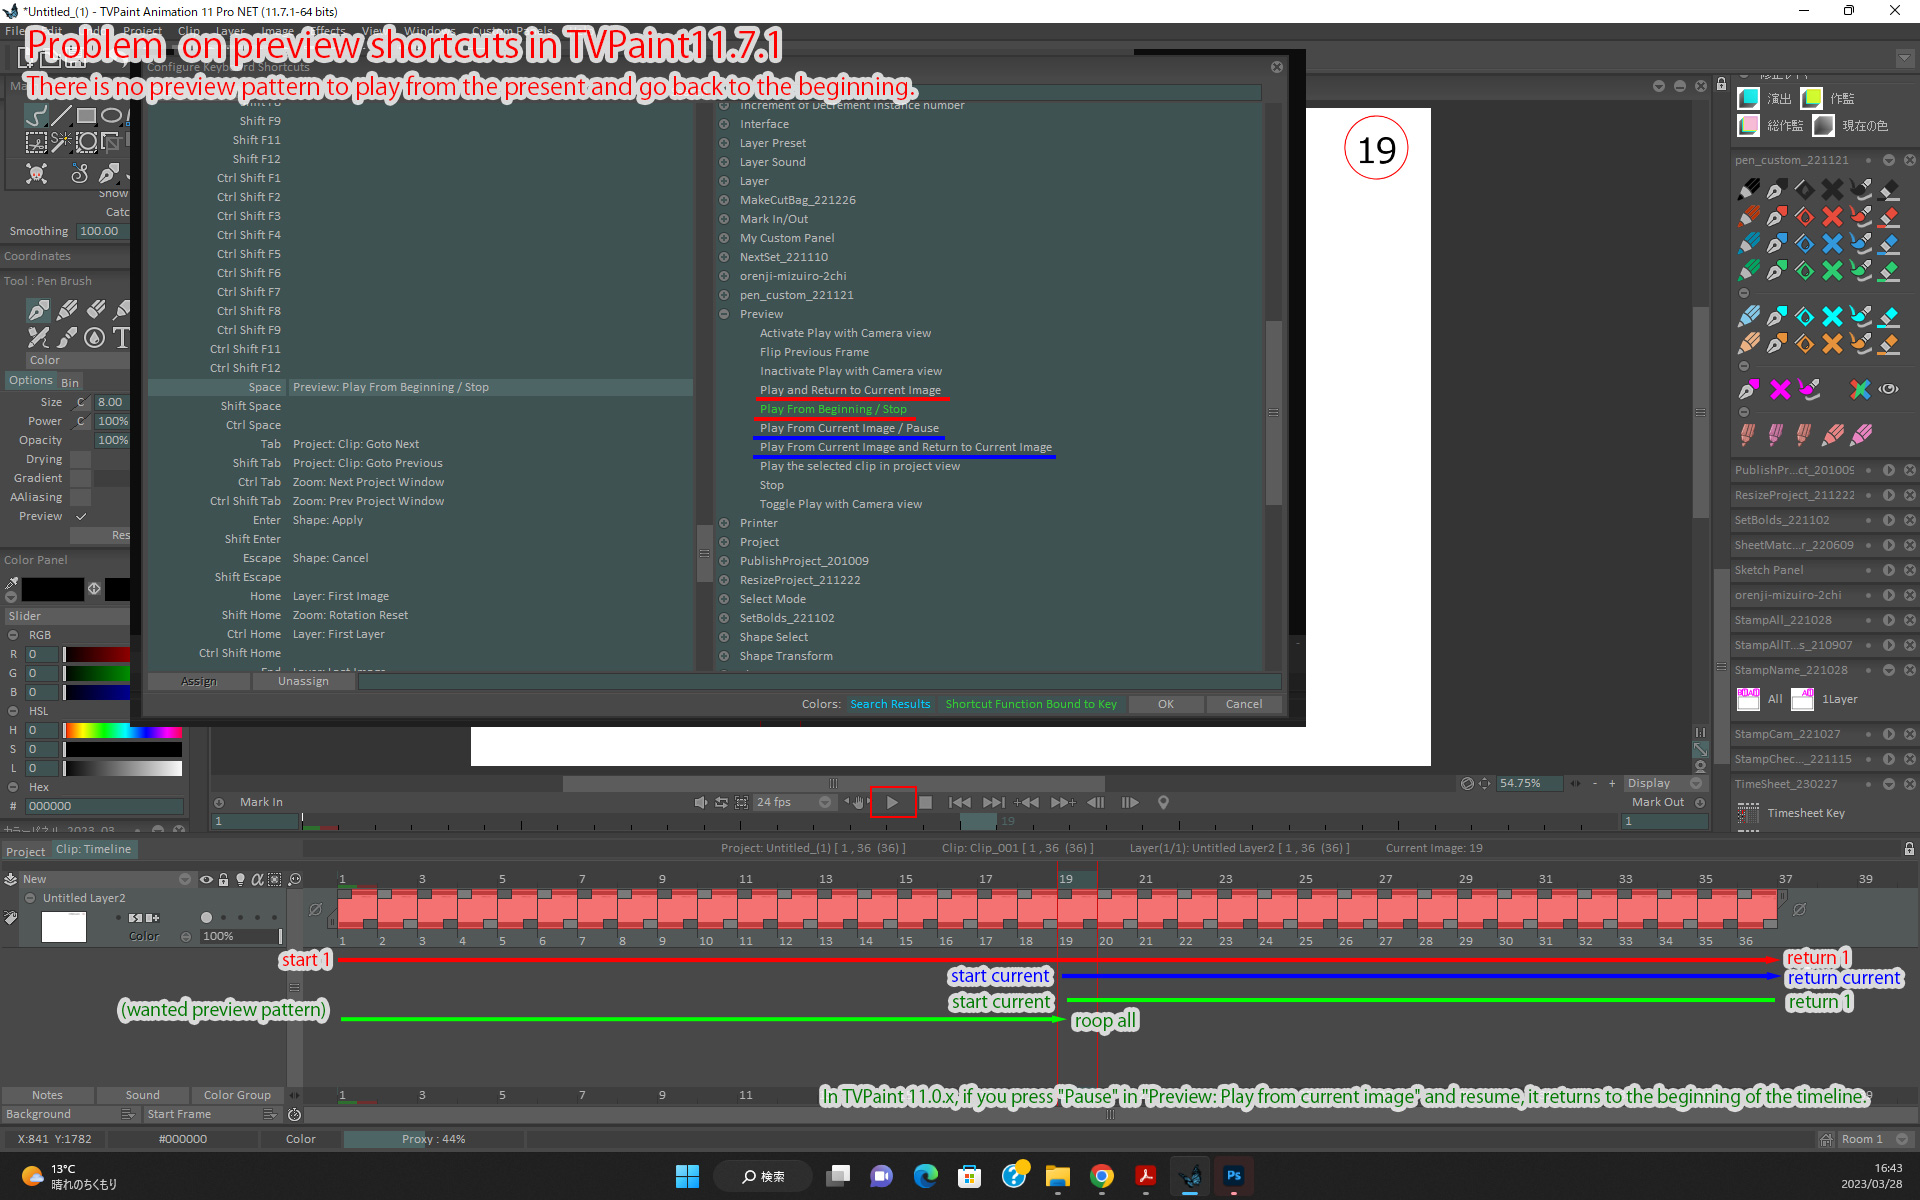Toggle the Preview checkbox in tool options

click(81, 516)
